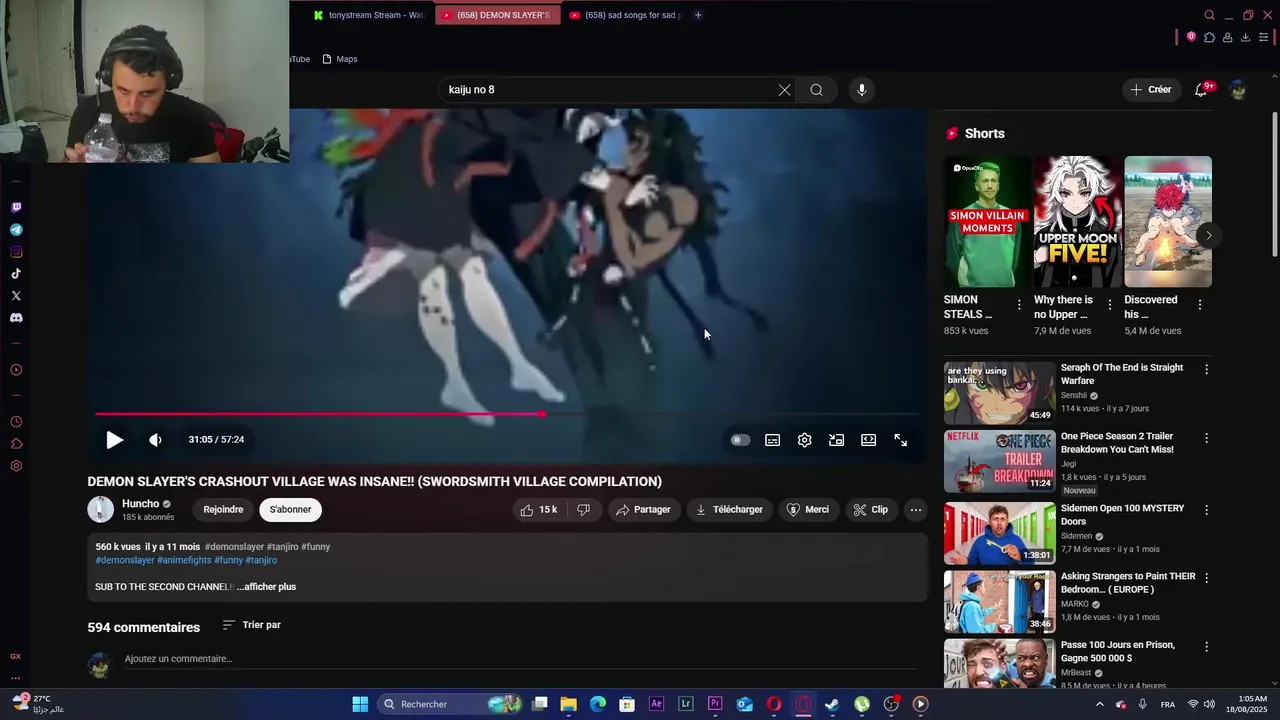The height and width of the screenshot is (720, 1280).
Task: Open Seraph Of The End video thumbnail
Action: click(999, 393)
